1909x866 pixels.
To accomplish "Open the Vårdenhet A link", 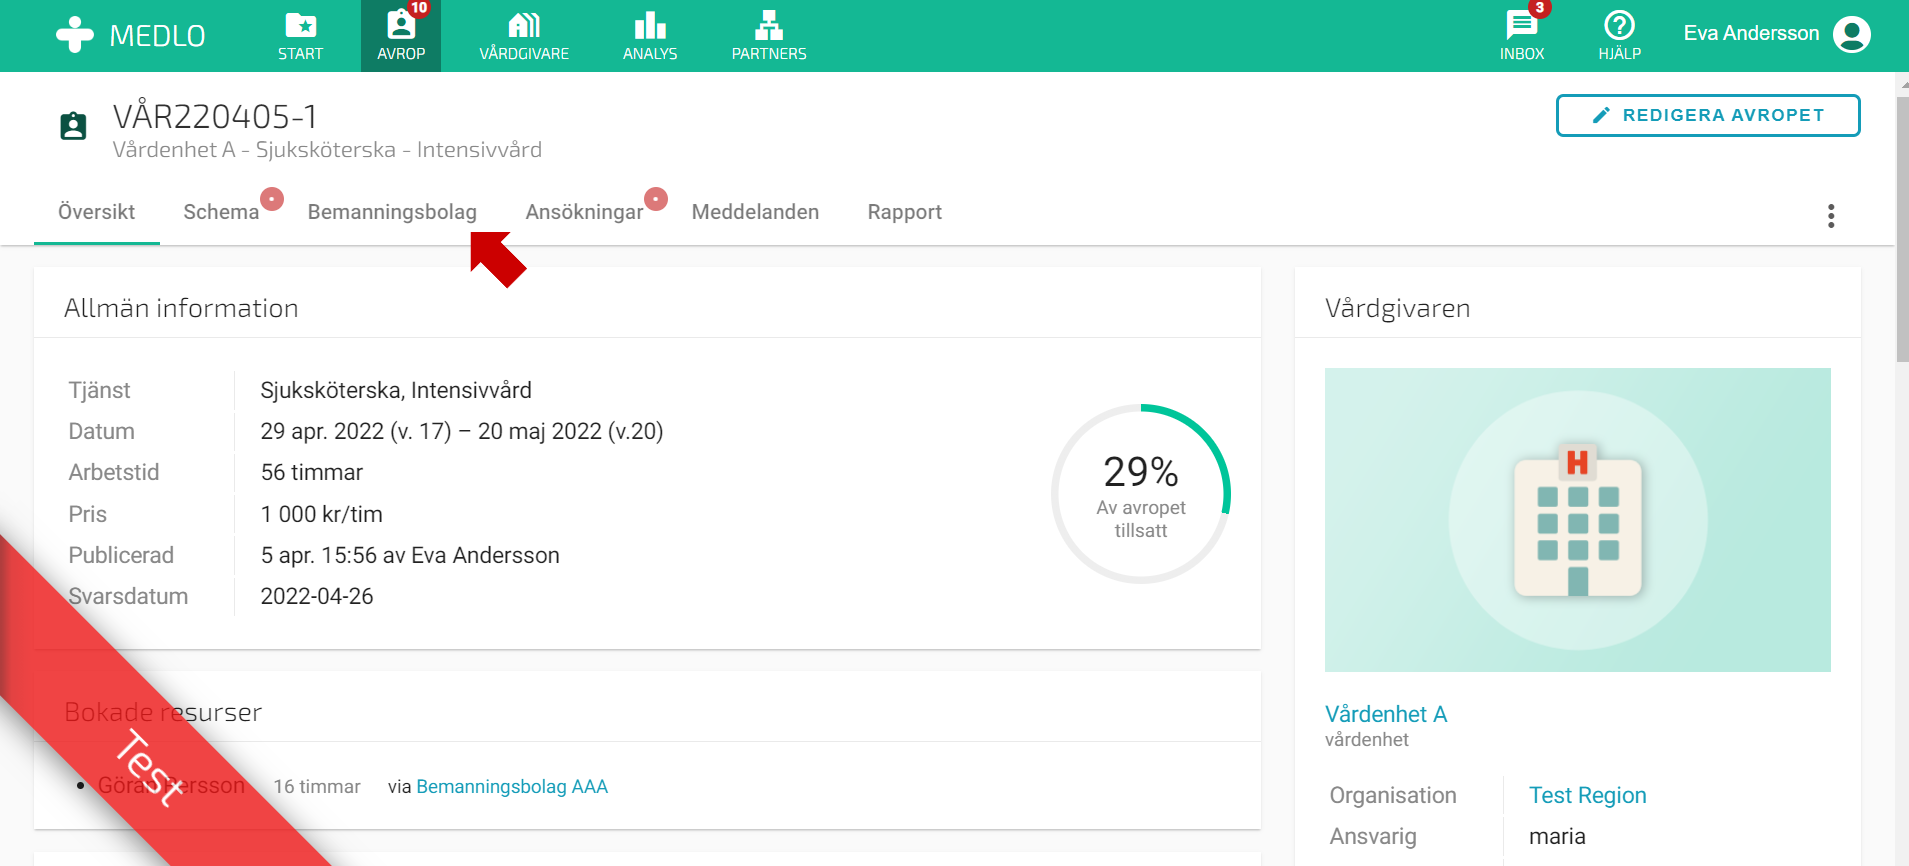I will point(1386,714).
